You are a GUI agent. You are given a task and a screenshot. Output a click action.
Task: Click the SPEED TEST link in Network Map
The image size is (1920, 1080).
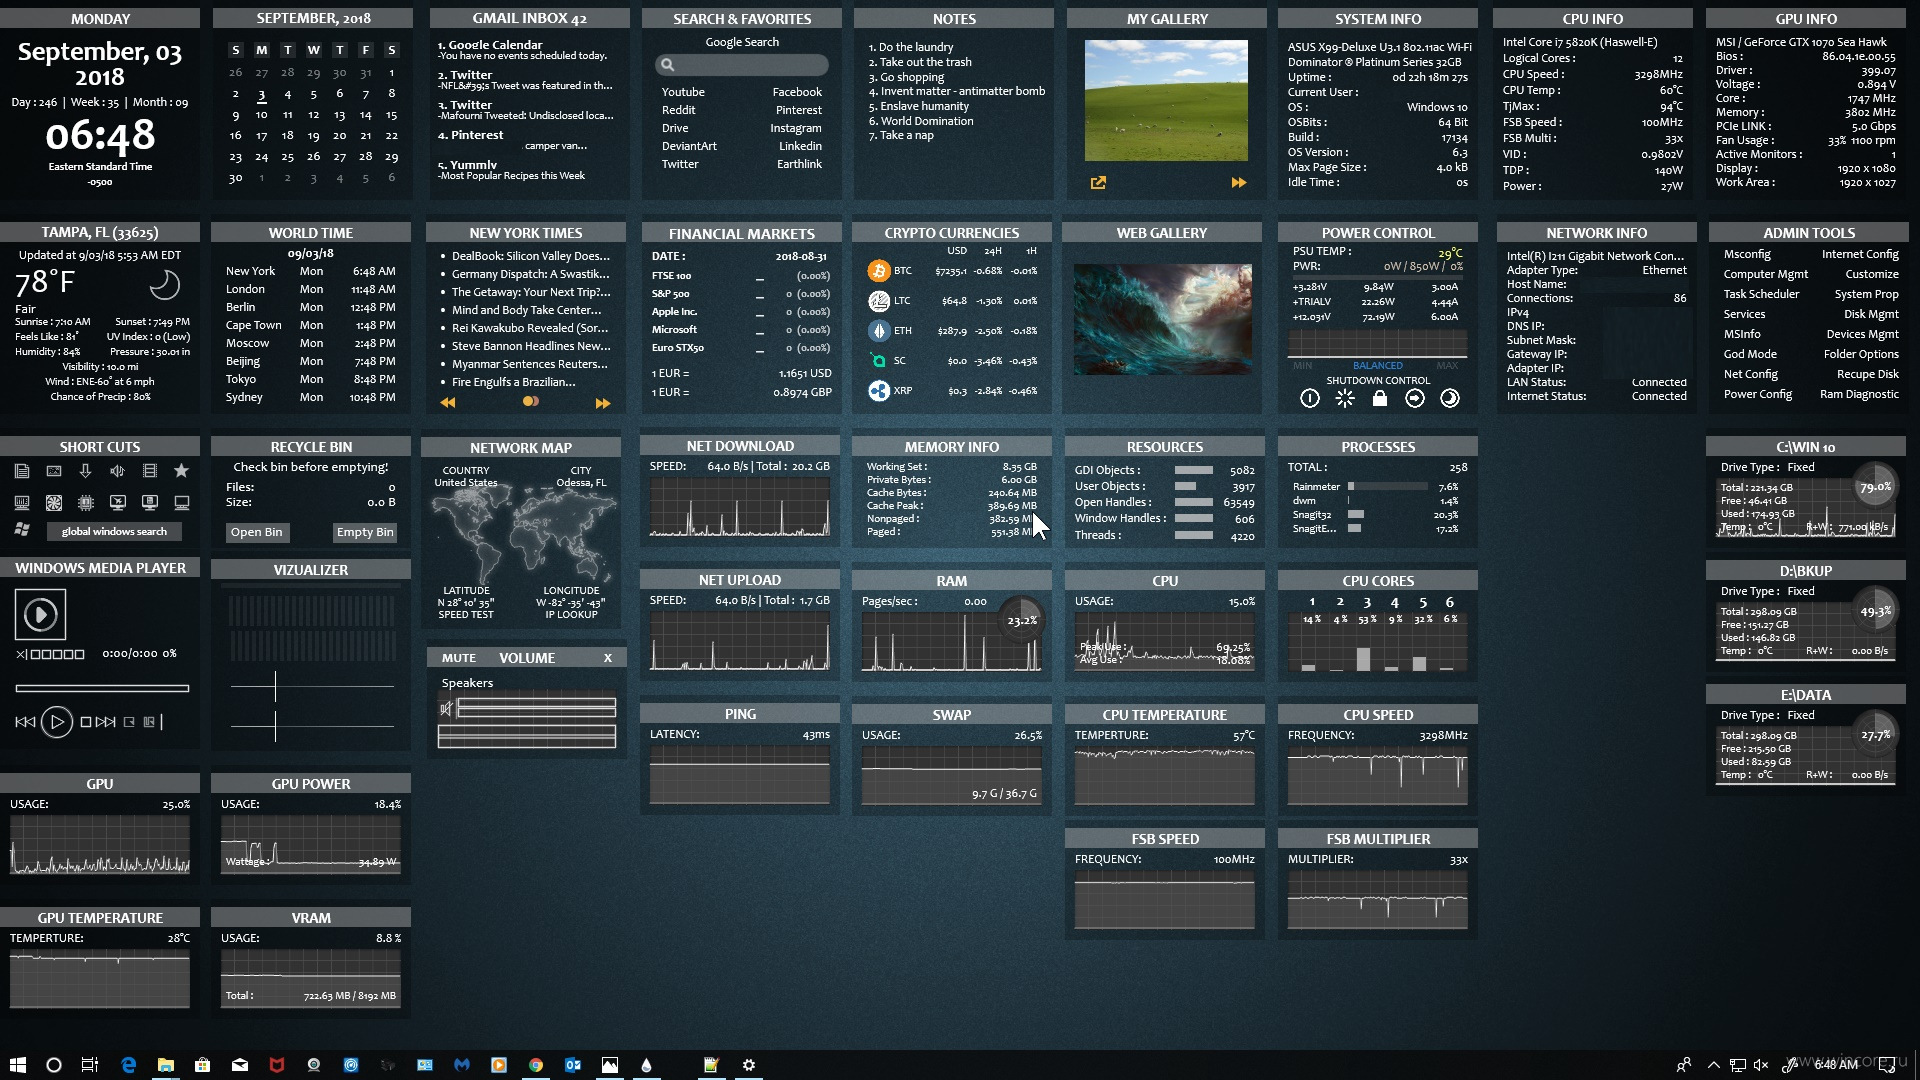(x=466, y=615)
